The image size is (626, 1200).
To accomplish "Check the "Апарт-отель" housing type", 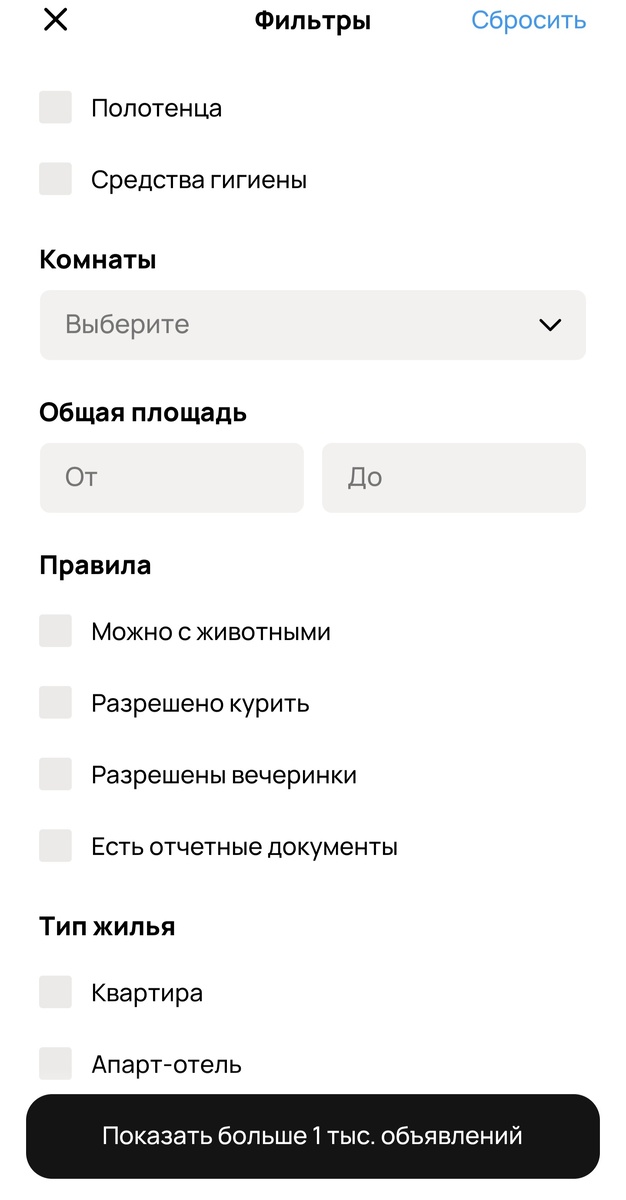I will (x=55, y=1063).
